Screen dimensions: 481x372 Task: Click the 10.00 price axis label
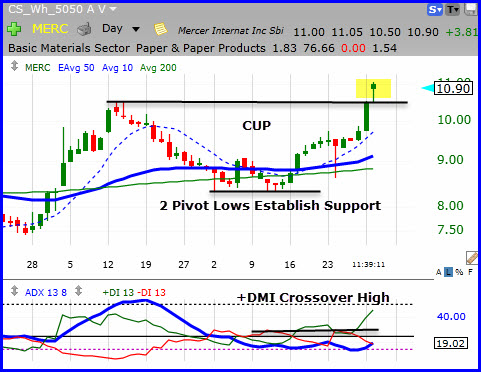(454, 120)
